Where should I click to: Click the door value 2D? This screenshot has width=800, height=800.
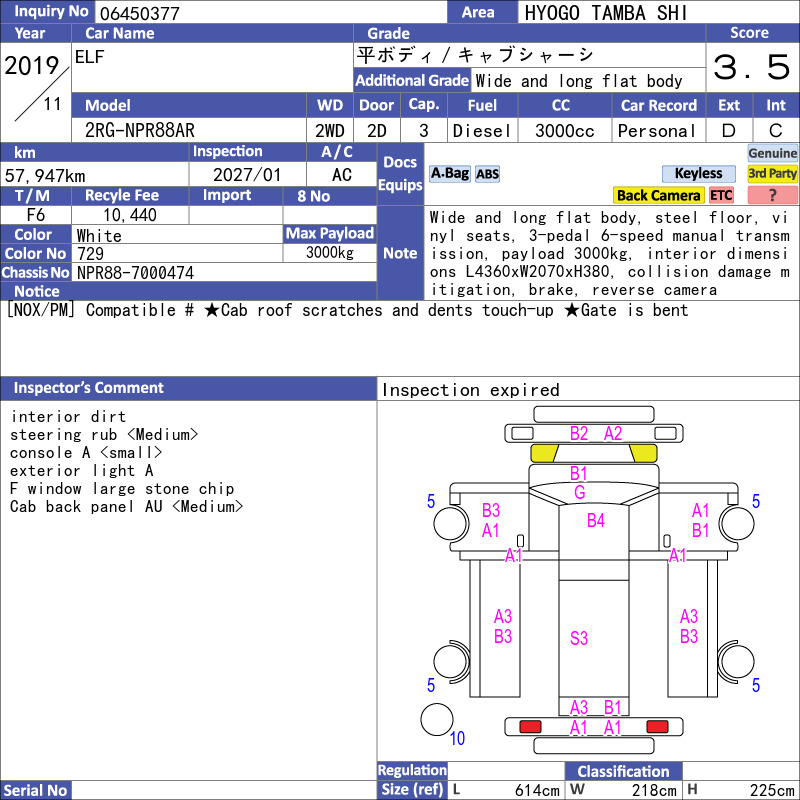pos(377,131)
